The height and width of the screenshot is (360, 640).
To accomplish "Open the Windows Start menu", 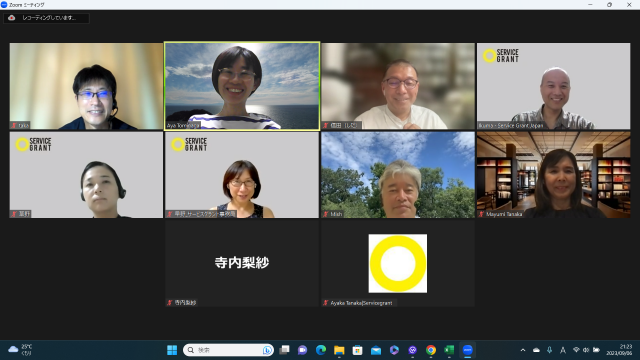I will [172, 350].
